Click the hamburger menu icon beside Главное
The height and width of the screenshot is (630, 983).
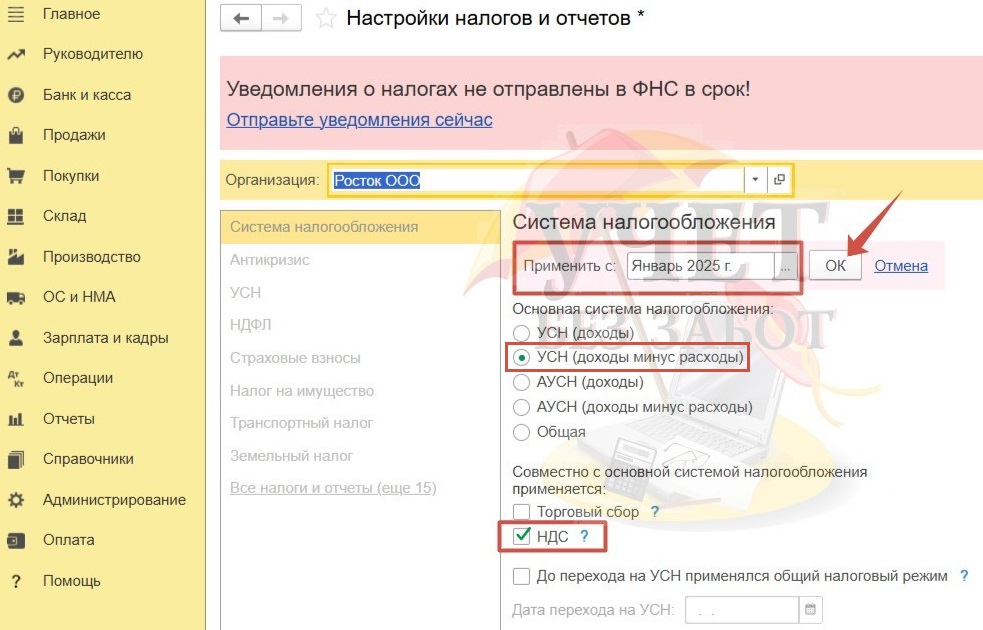tap(16, 14)
